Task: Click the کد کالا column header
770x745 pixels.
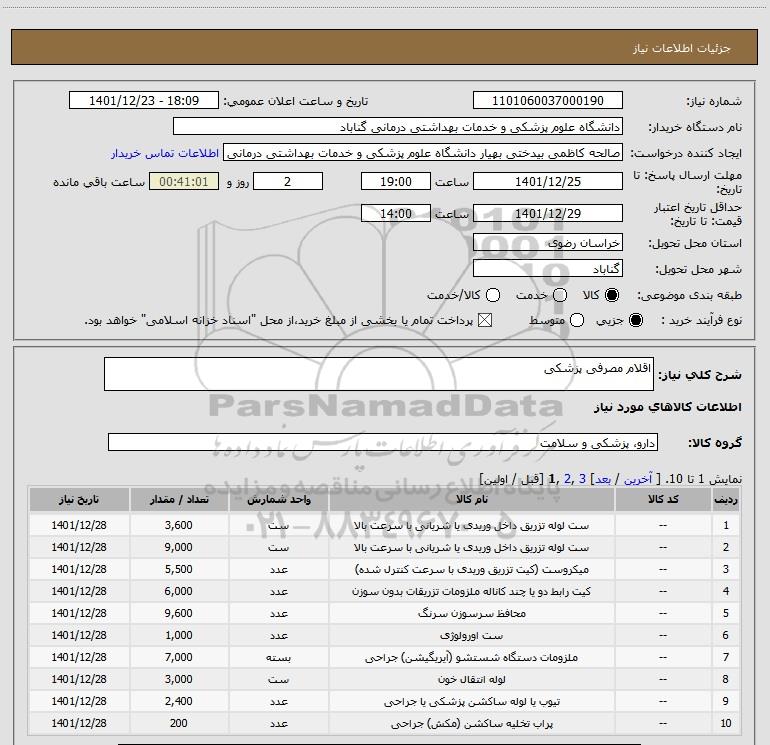Action: (663, 499)
